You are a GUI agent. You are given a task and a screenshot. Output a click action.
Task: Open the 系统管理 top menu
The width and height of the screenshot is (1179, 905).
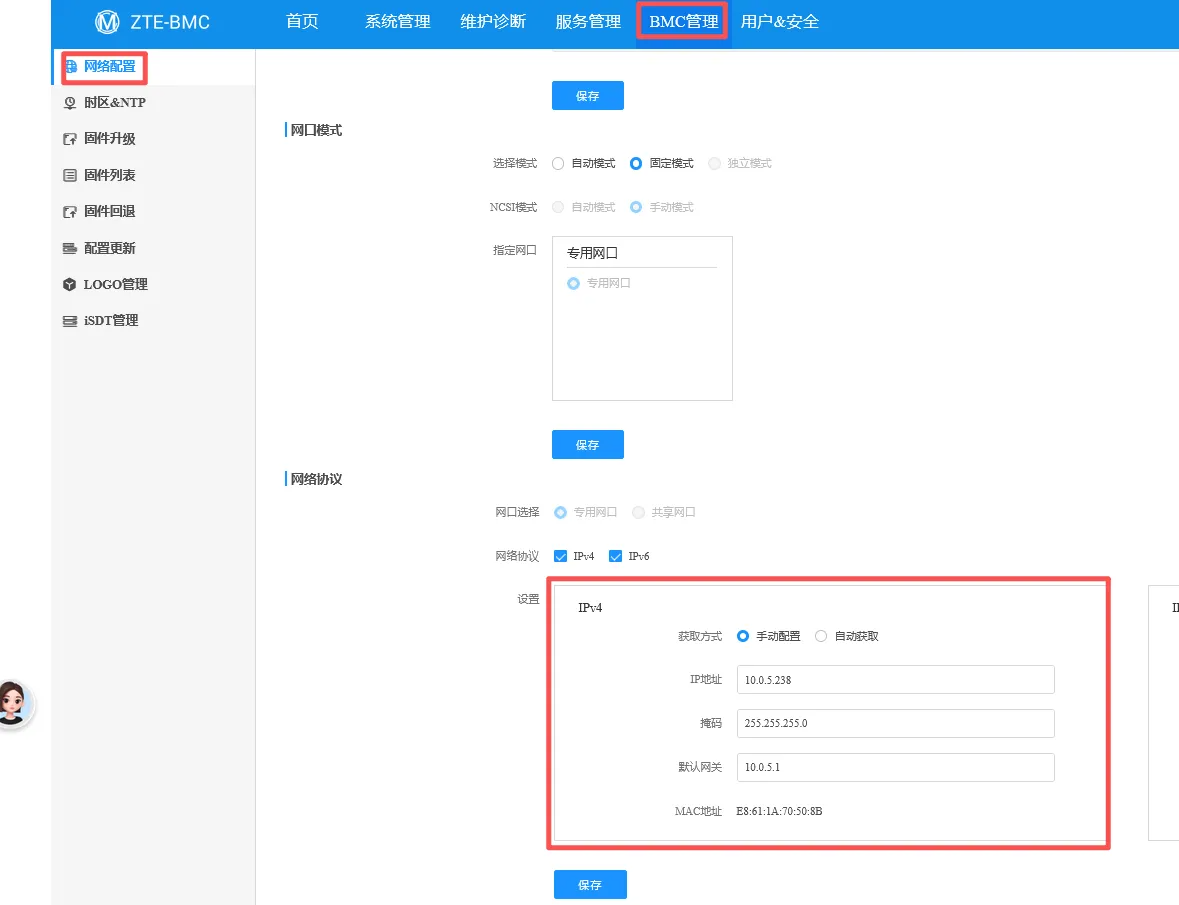(398, 22)
